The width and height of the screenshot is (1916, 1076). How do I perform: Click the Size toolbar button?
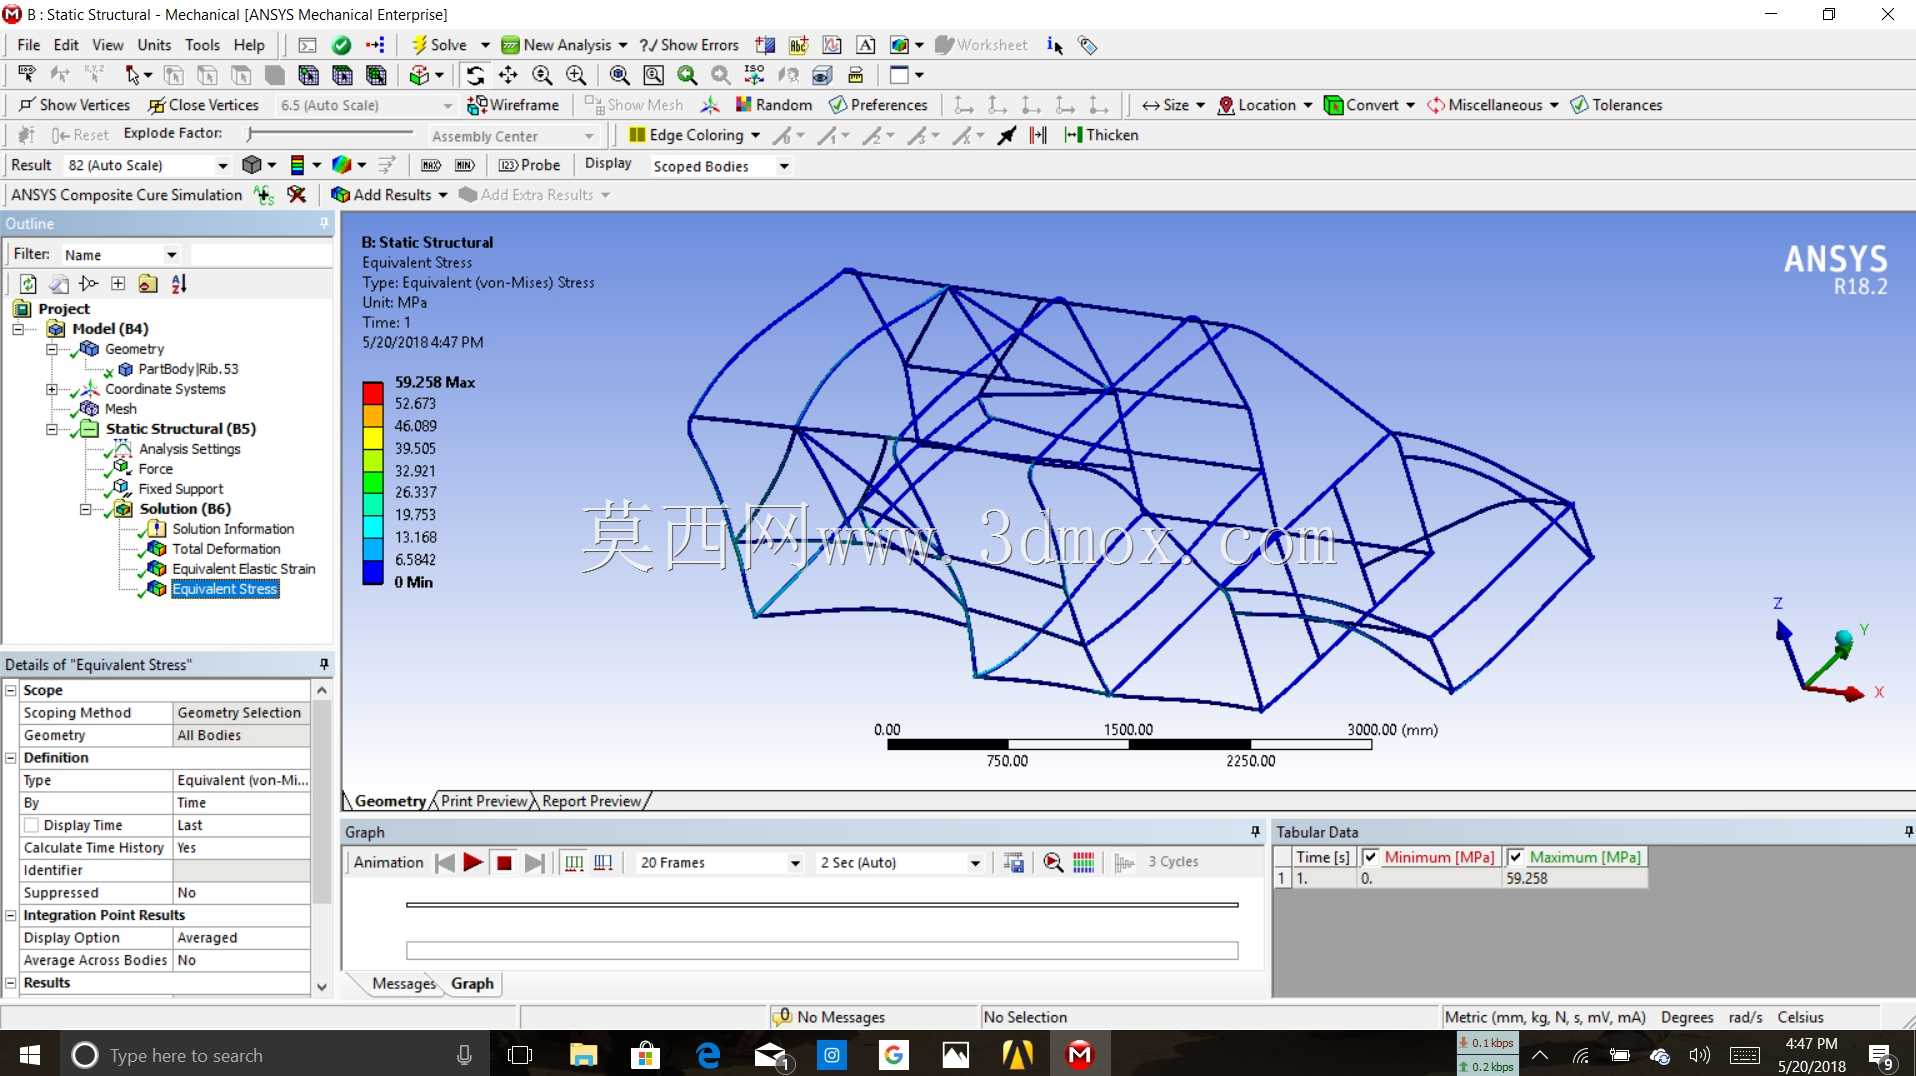click(x=1173, y=105)
